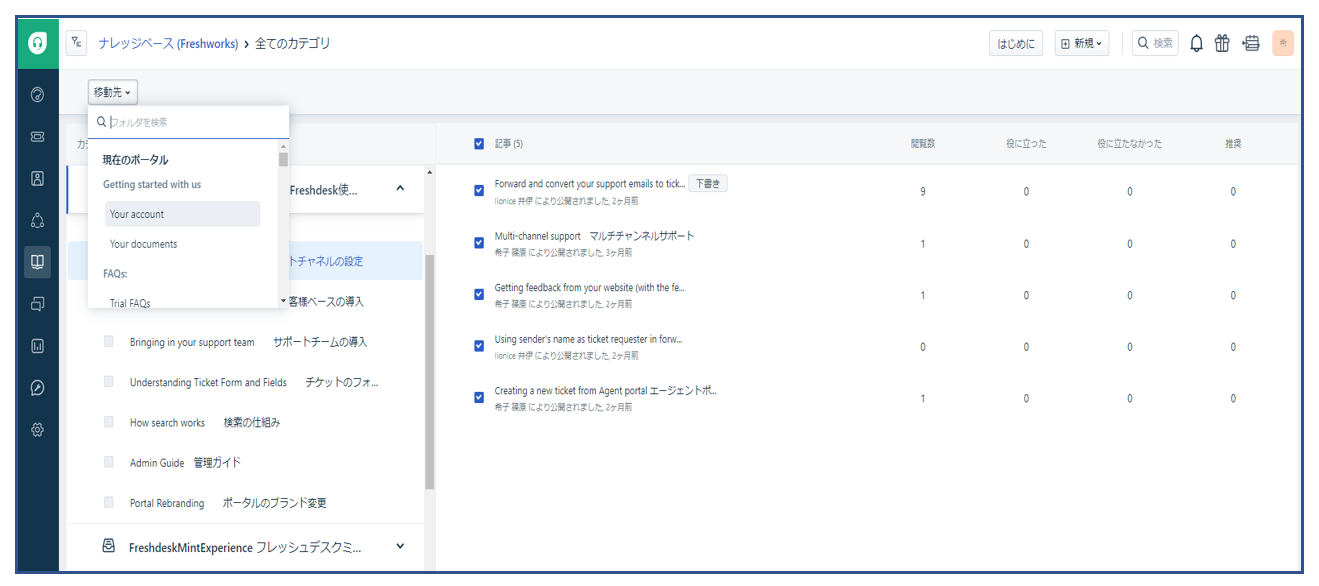Select Your account in folder list
1319x586 pixels.
(x=182, y=214)
